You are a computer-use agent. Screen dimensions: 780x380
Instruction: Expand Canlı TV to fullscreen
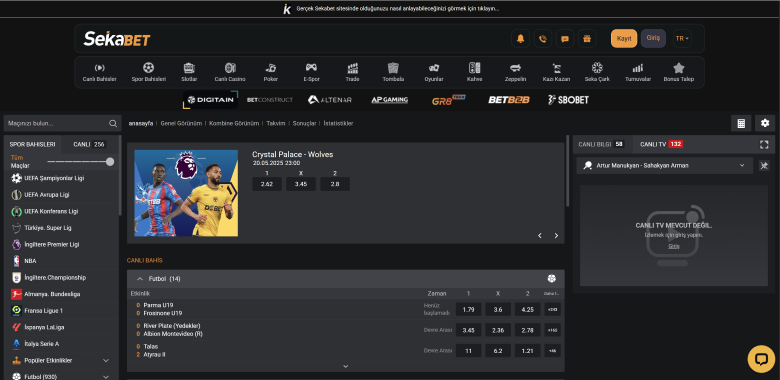point(764,144)
